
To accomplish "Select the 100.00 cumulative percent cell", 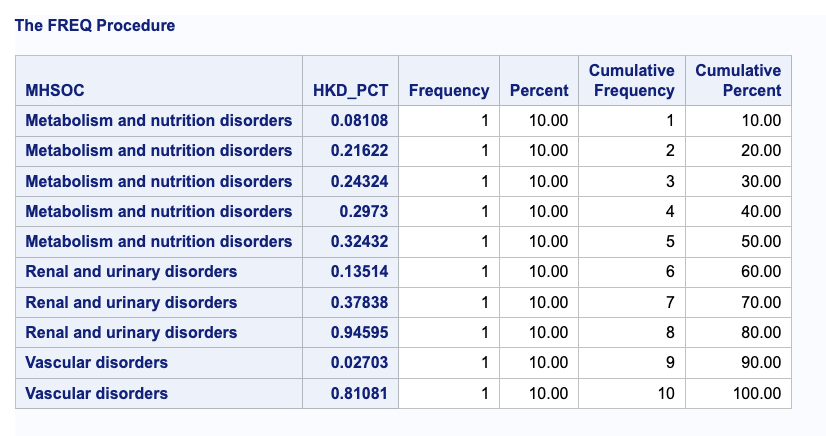I will [x=738, y=393].
